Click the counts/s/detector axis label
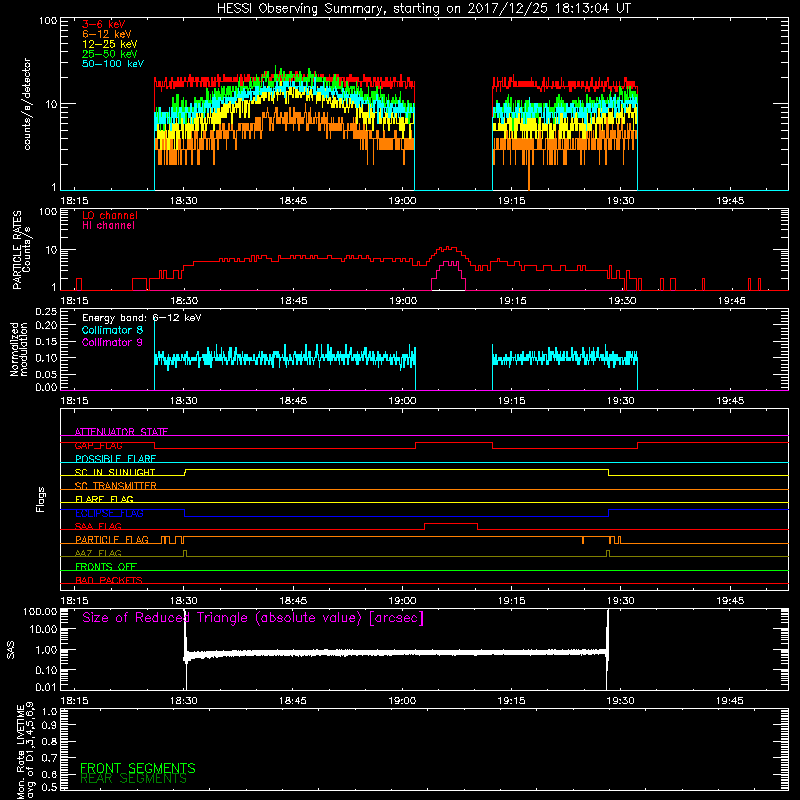 tap(27, 104)
